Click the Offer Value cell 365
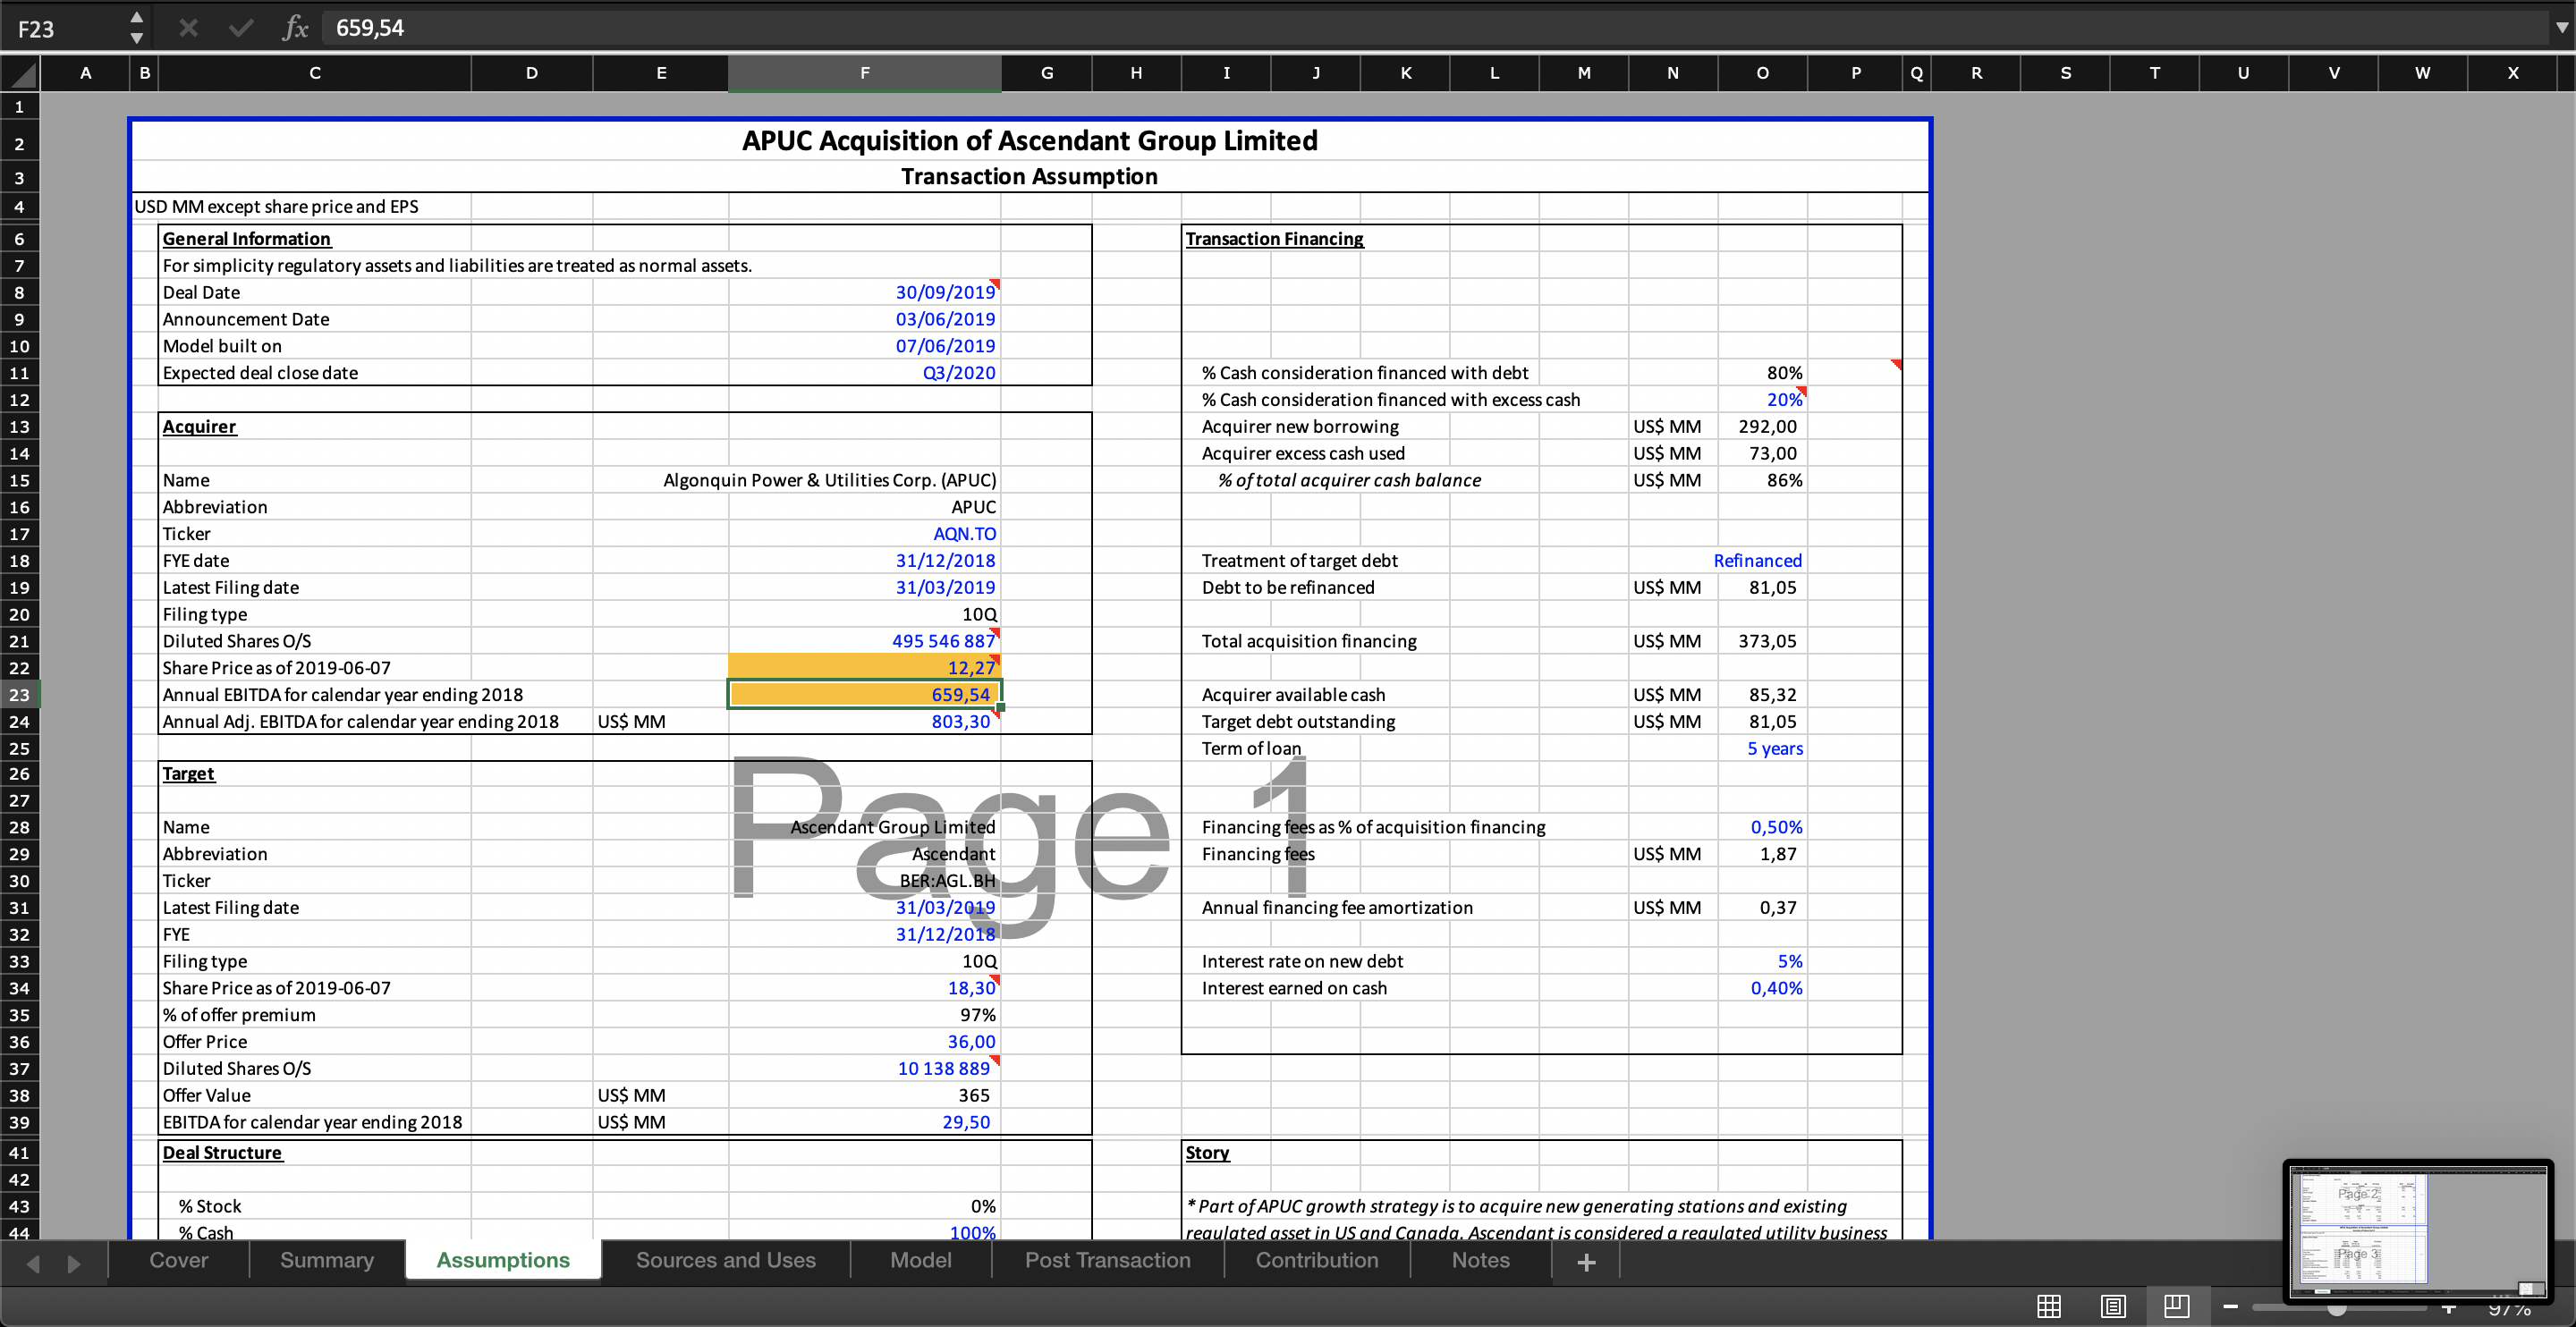This screenshot has height=1327, width=2576. click(x=865, y=1095)
